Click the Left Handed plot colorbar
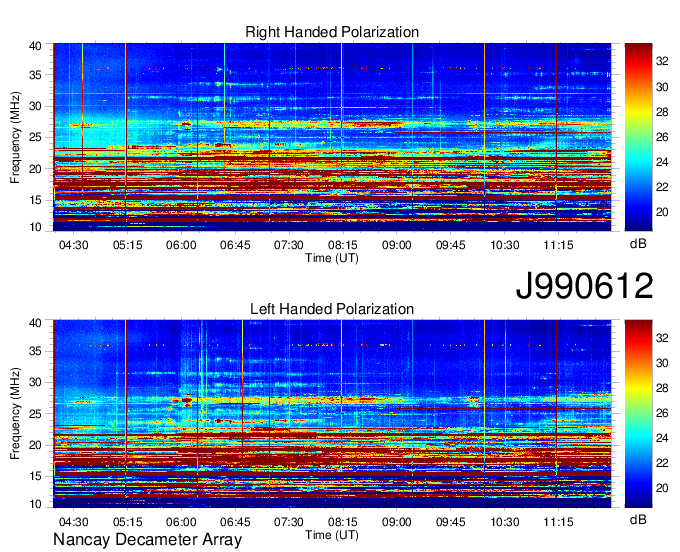 click(x=638, y=414)
